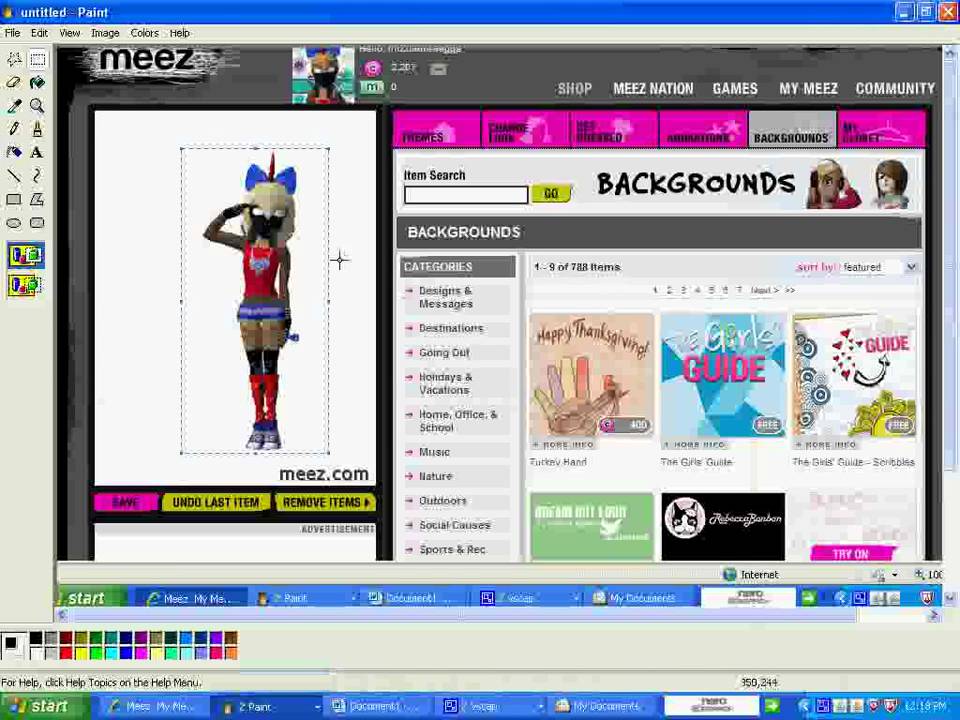The image size is (960, 720).
Task: Select the Rectangle shape tool
Action: pos(14,200)
